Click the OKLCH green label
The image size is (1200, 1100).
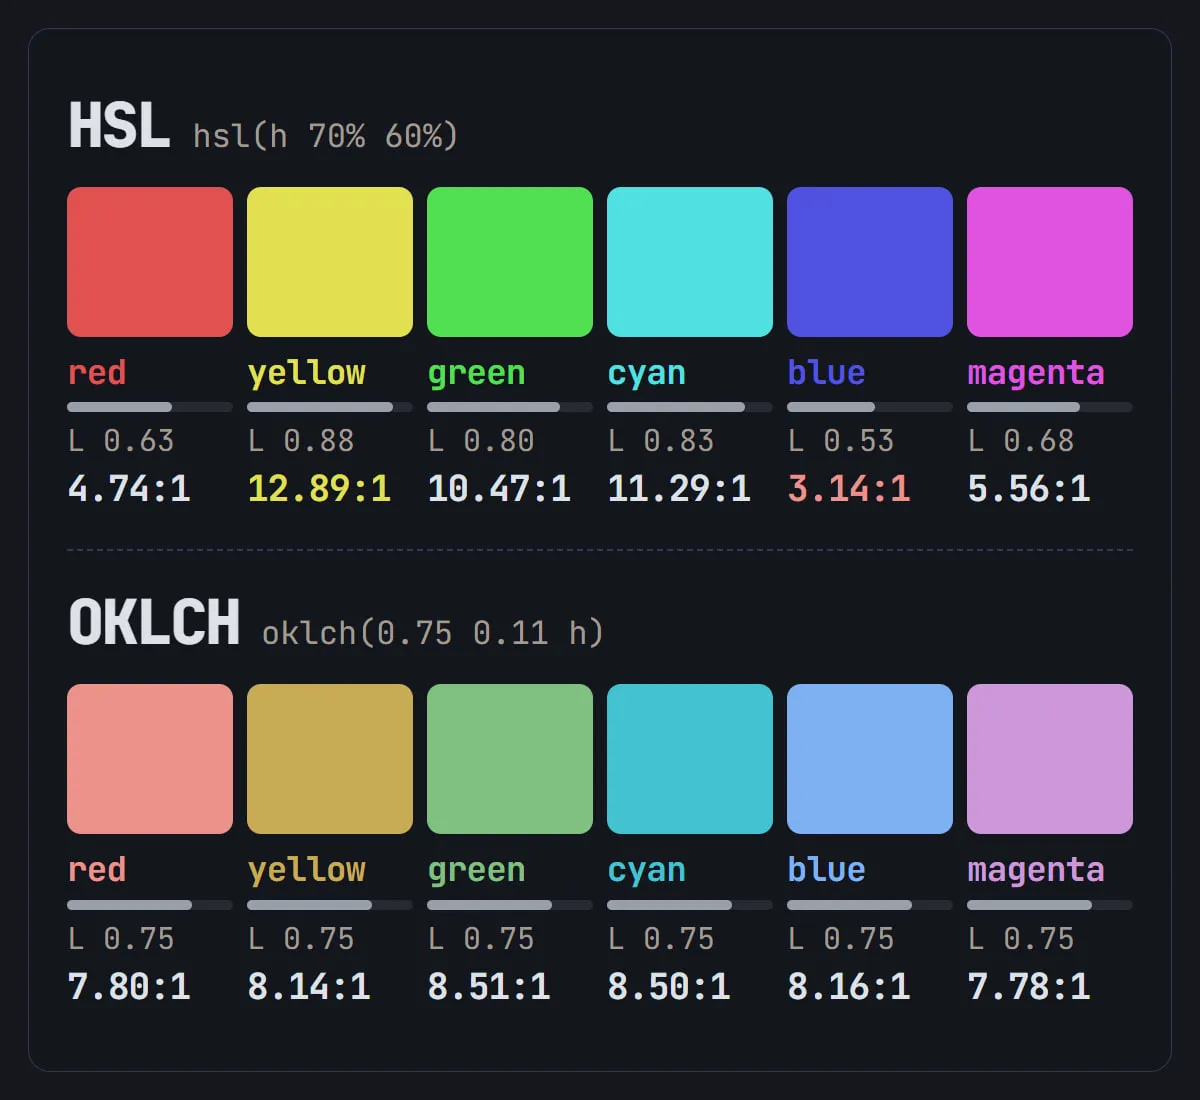tap(476, 872)
